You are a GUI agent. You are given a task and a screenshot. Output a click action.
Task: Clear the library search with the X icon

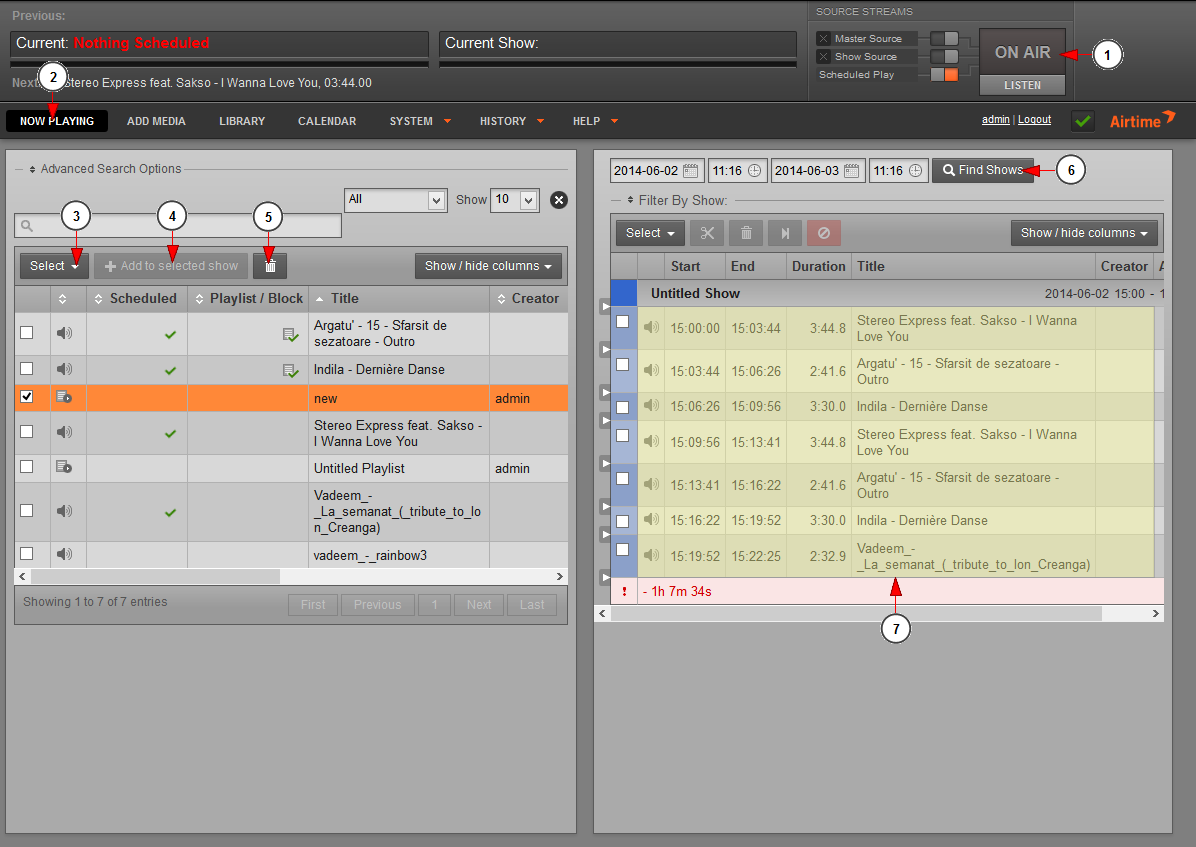click(559, 200)
